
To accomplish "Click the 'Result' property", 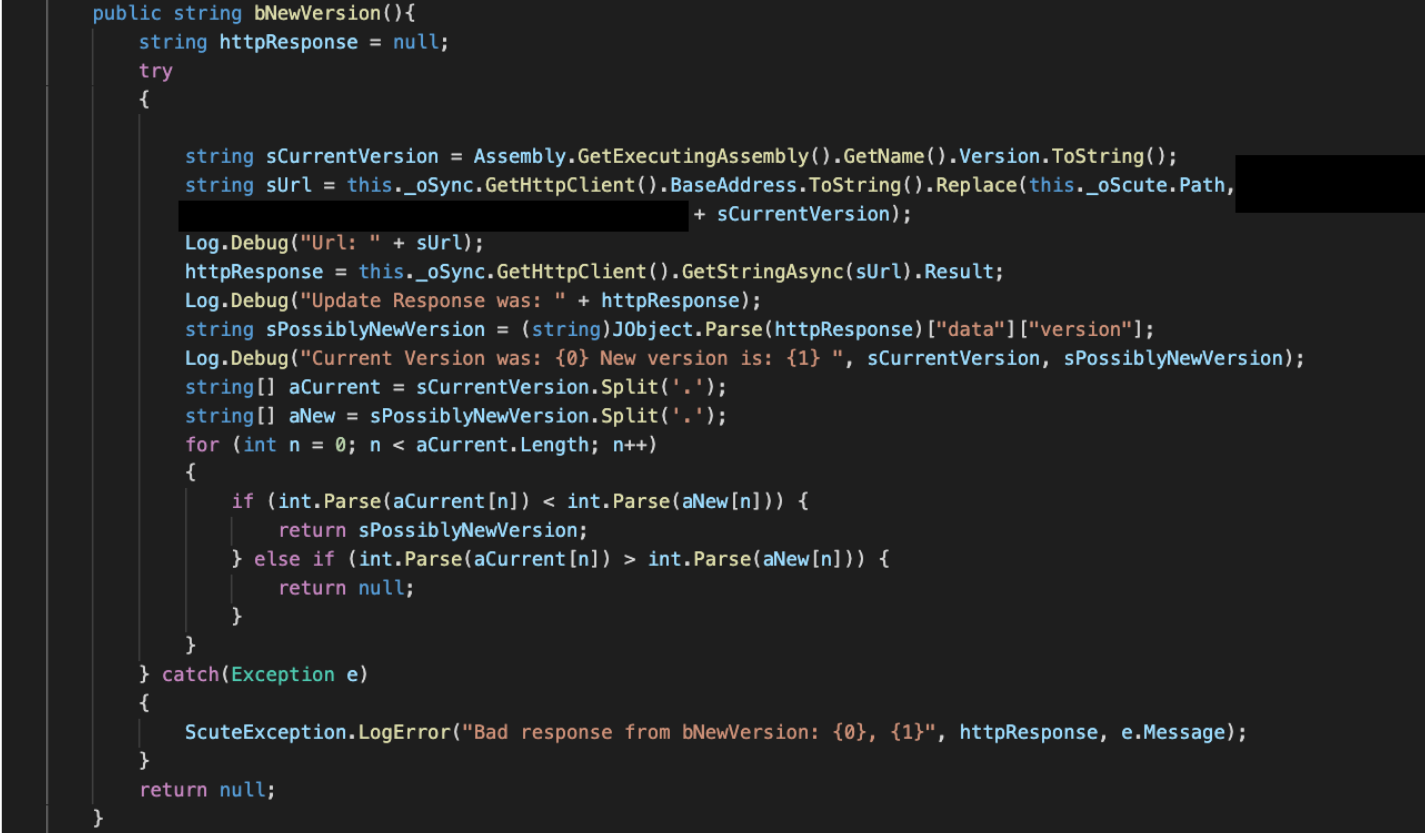I will (x=959, y=272).
